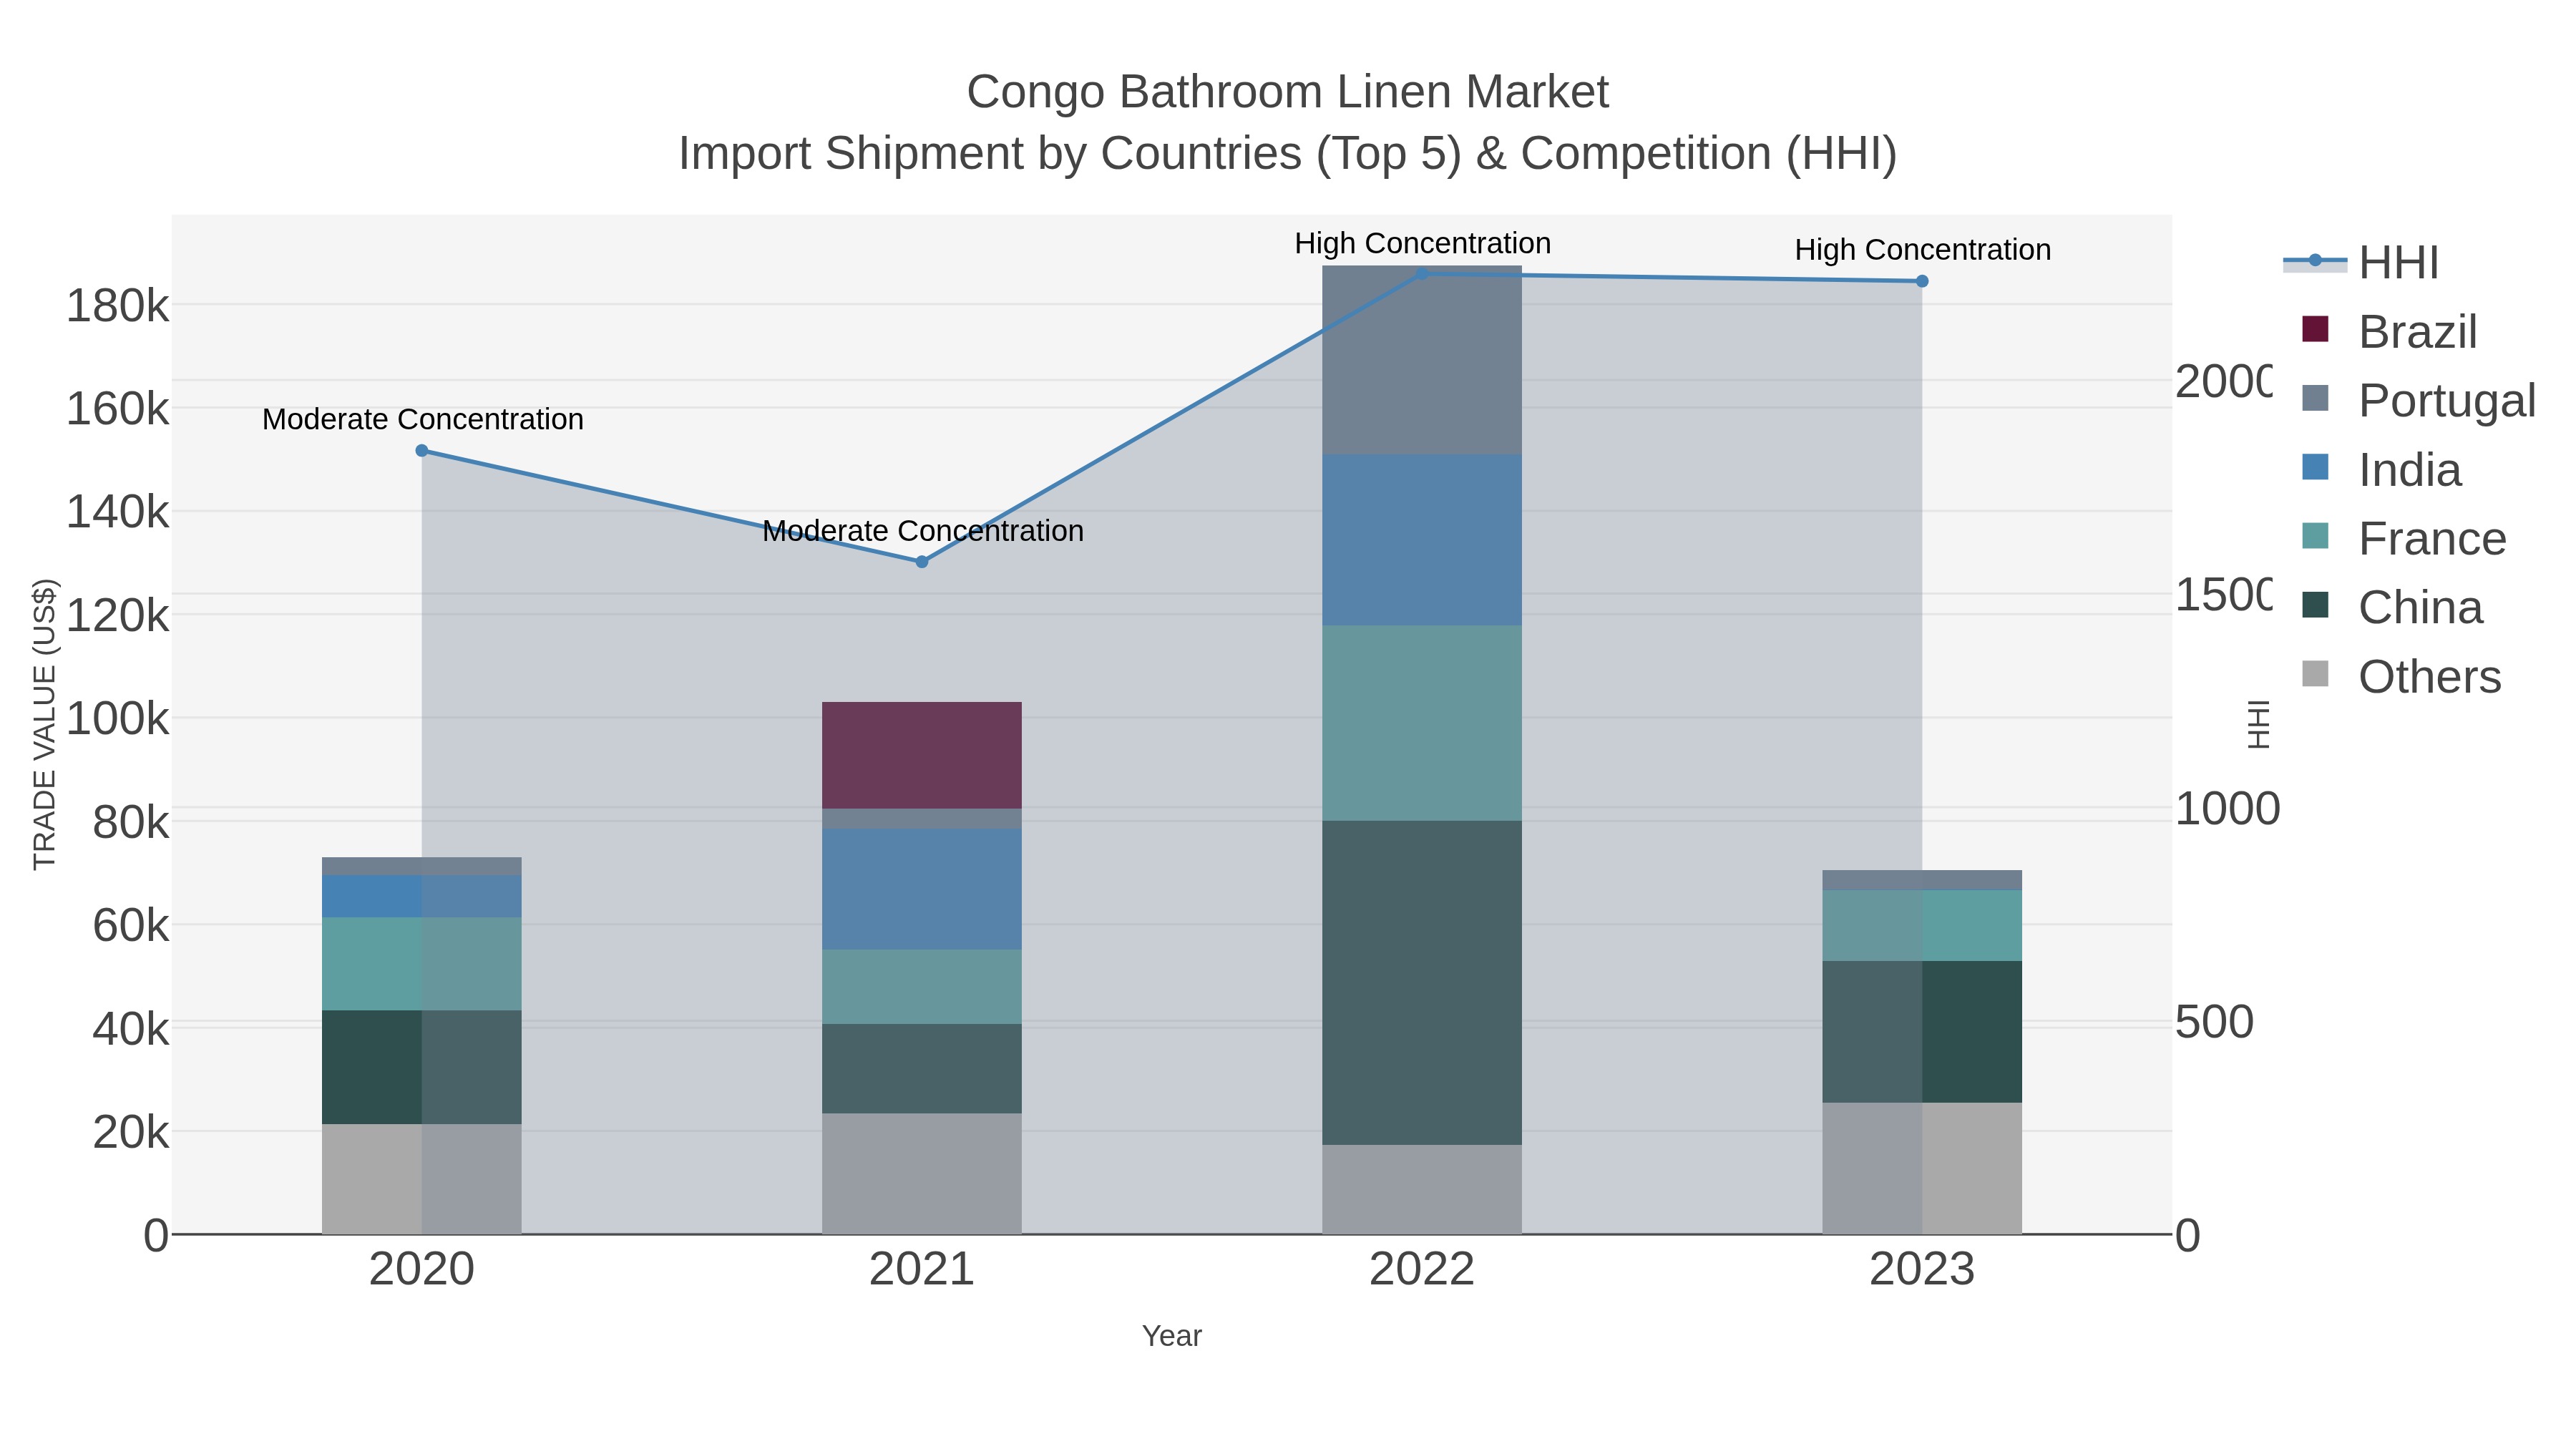Image resolution: width=2576 pixels, height=1449 pixels.
Task: Select the Others segment of the 2022 bar
Action: pyautogui.click(x=1422, y=1189)
